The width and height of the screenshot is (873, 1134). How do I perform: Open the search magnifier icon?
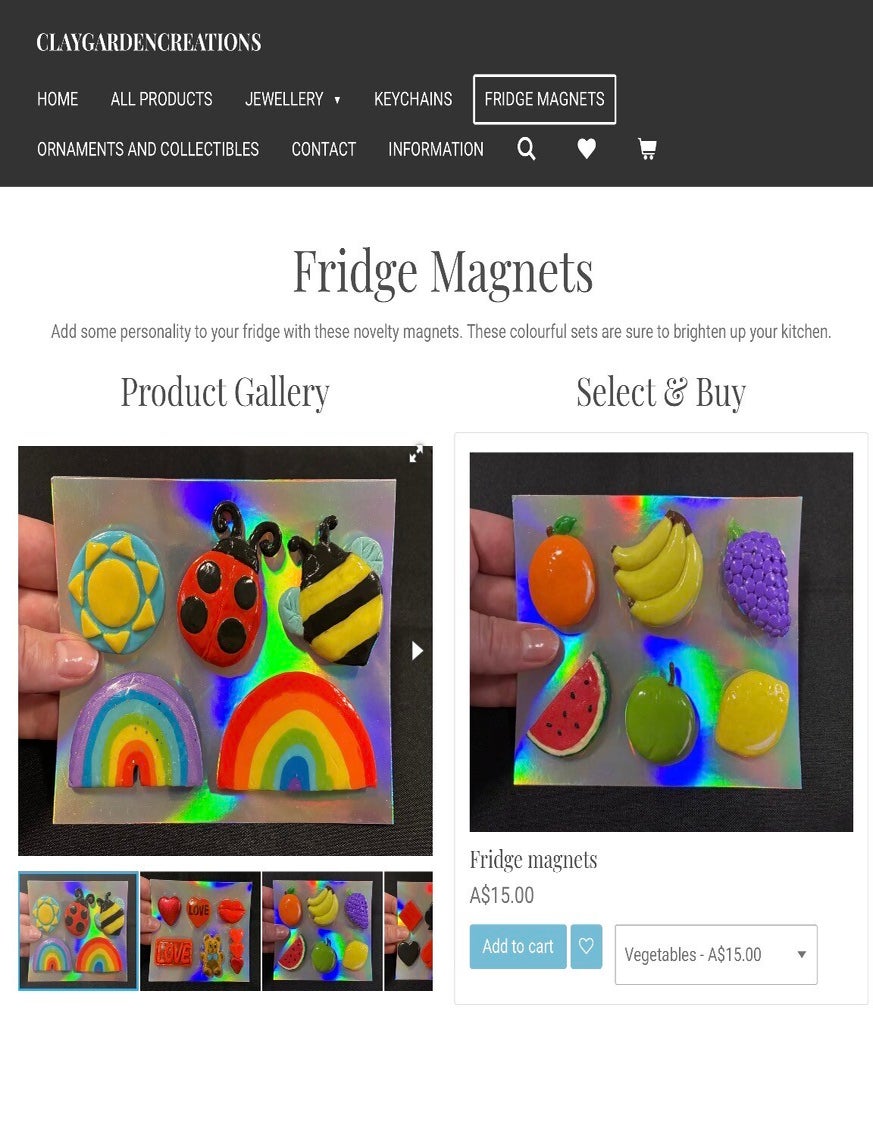point(527,149)
